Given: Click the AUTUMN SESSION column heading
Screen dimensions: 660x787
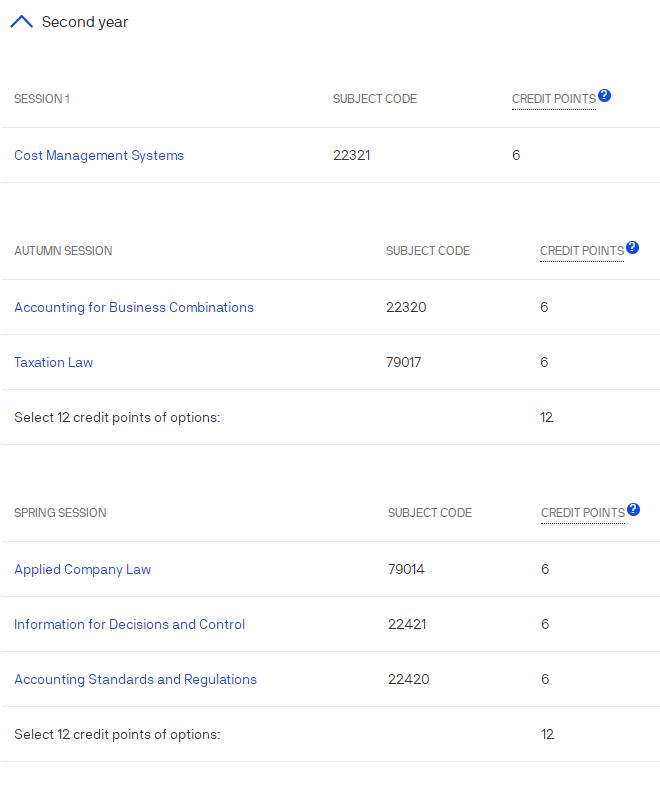Looking at the screenshot, I should (63, 251).
